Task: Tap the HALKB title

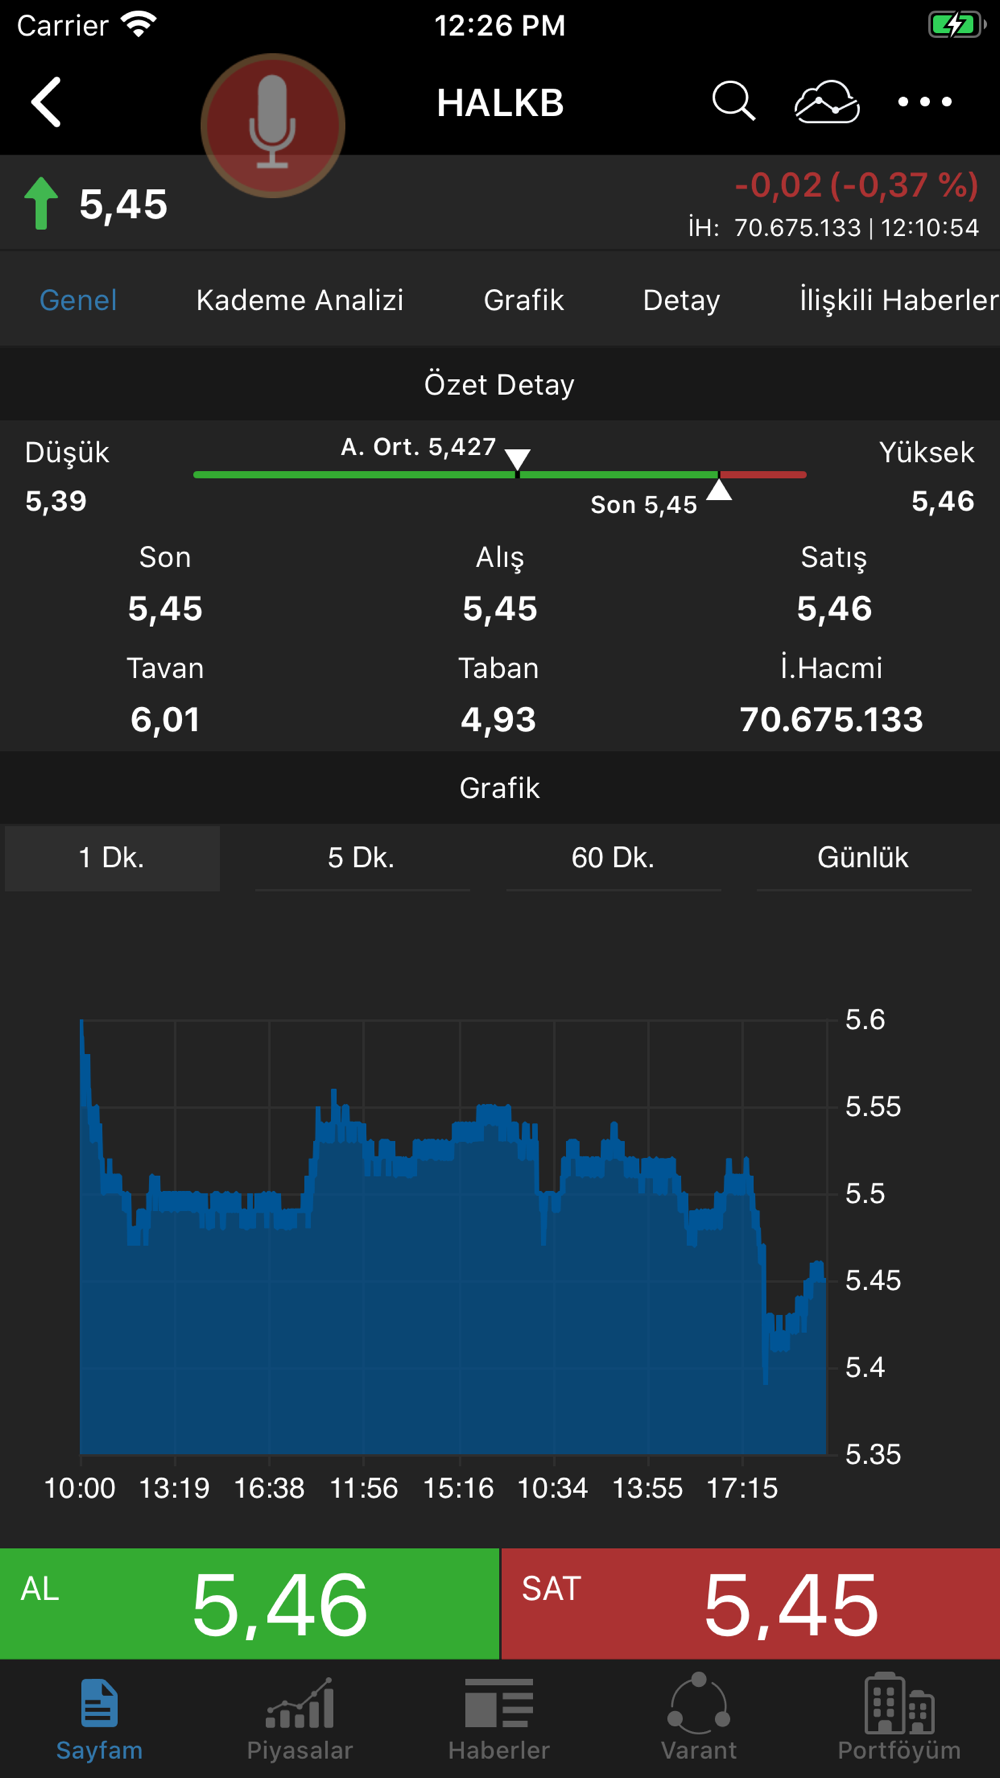Action: pyautogui.click(x=500, y=102)
